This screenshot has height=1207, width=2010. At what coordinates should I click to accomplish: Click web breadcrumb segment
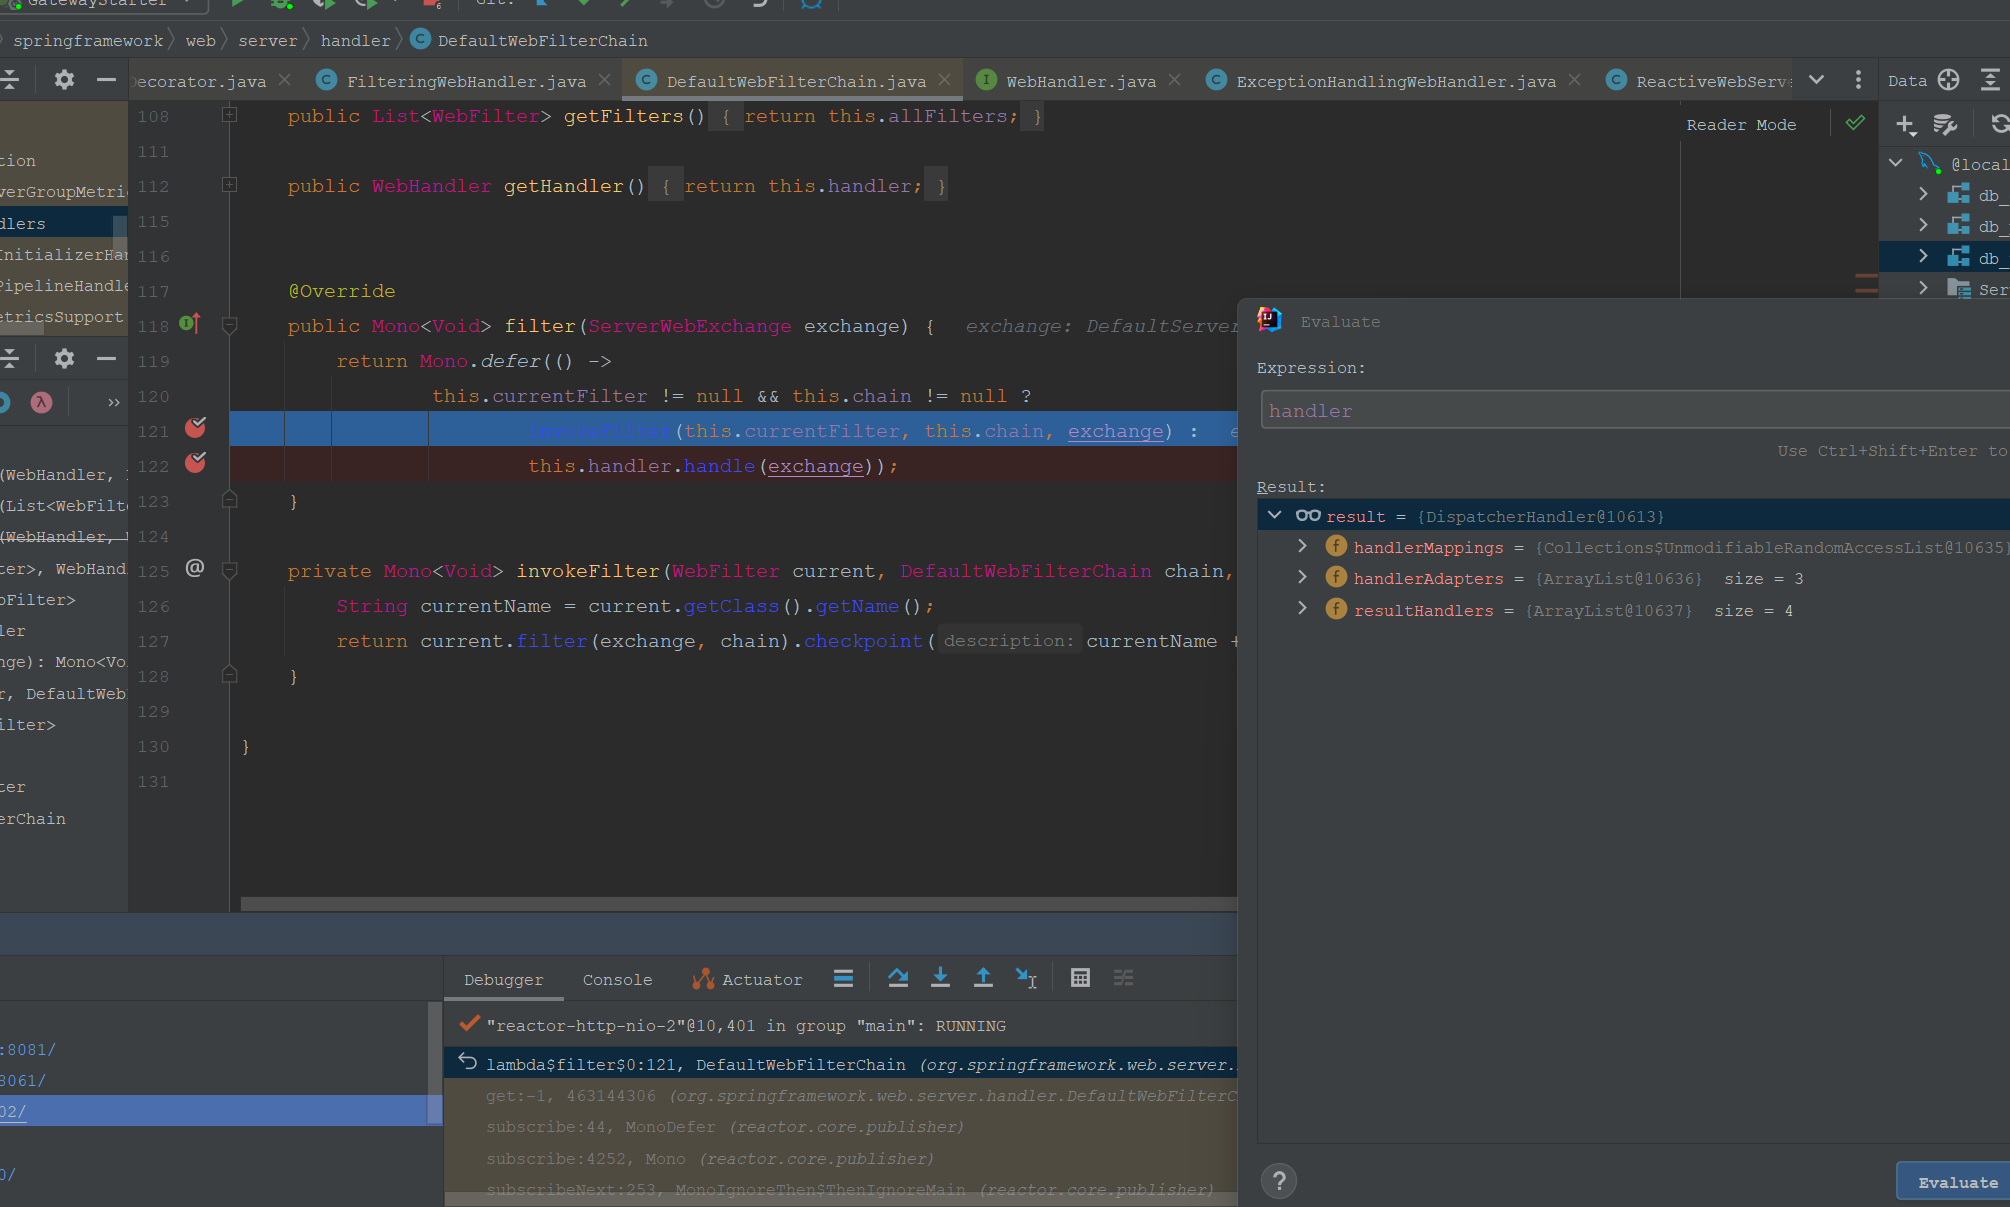click(x=200, y=41)
